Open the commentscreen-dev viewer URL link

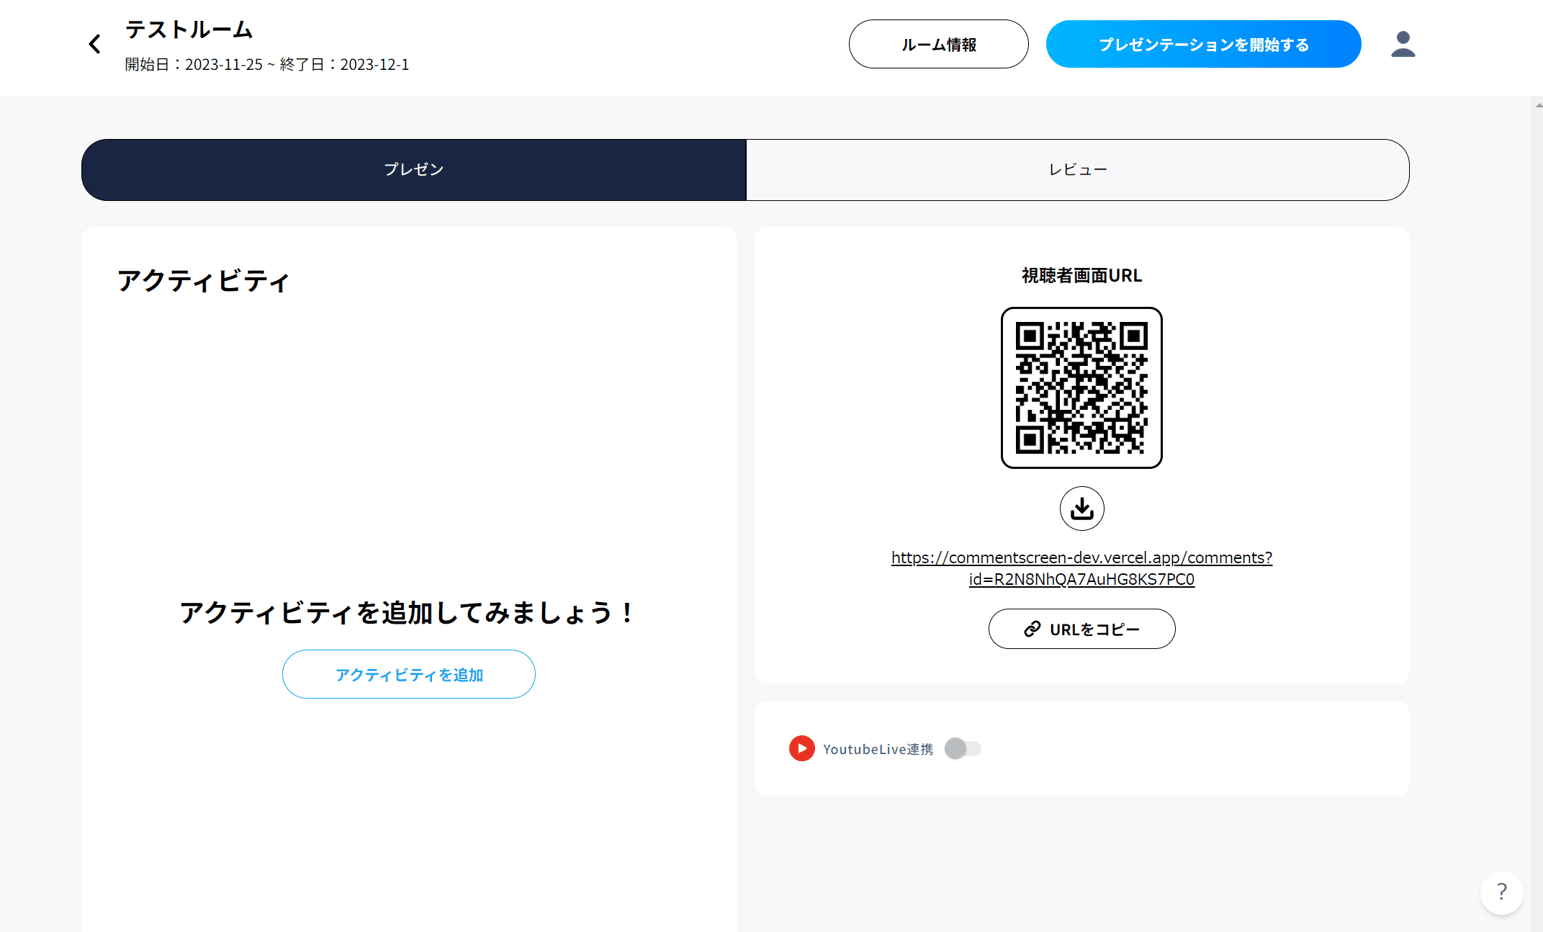(1081, 568)
